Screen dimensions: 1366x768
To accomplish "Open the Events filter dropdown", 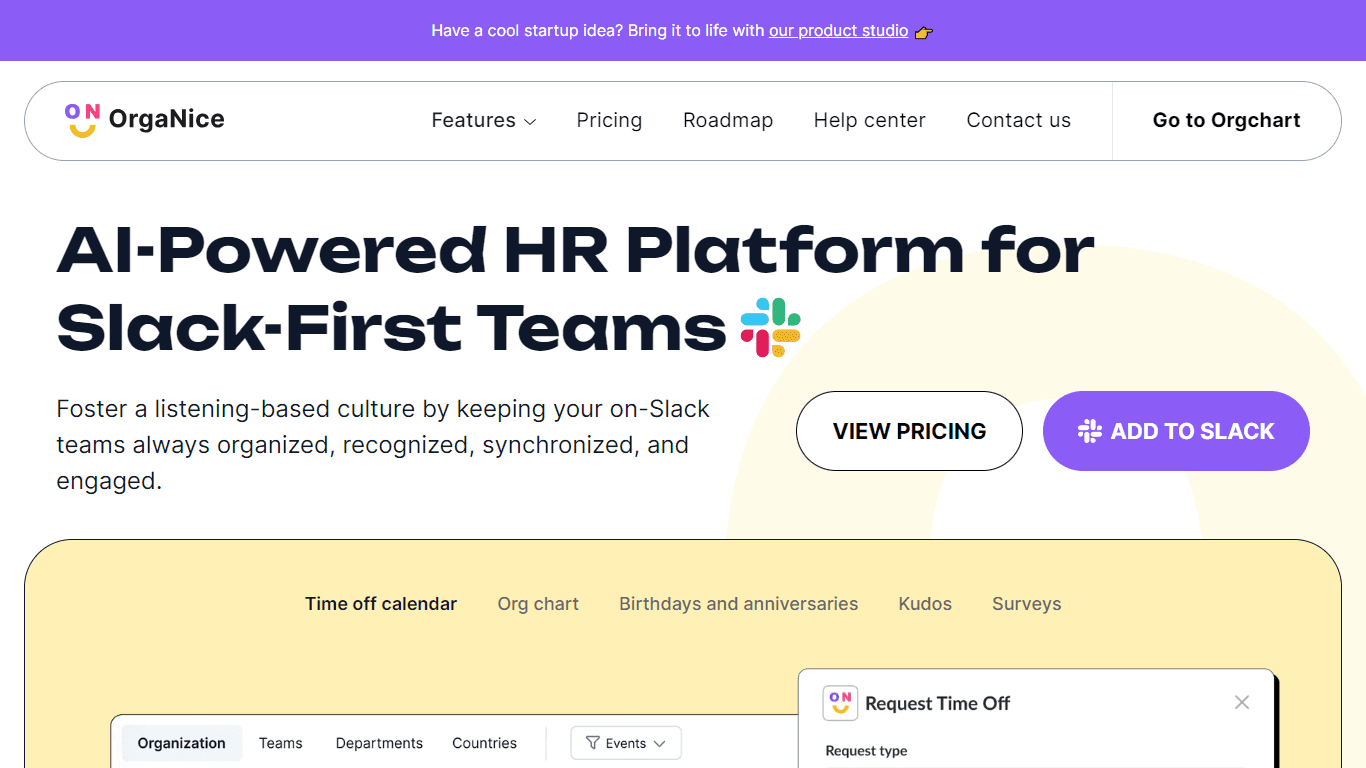I will coord(626,743).
